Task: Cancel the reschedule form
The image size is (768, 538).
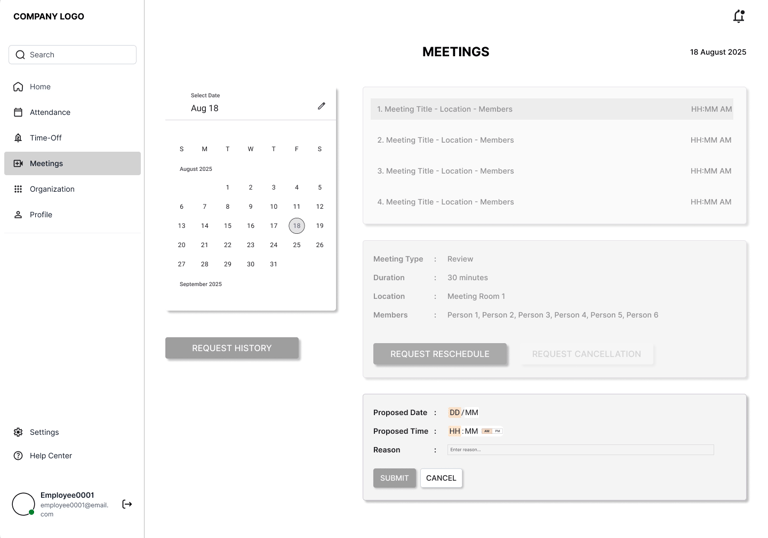Action: 441,478
